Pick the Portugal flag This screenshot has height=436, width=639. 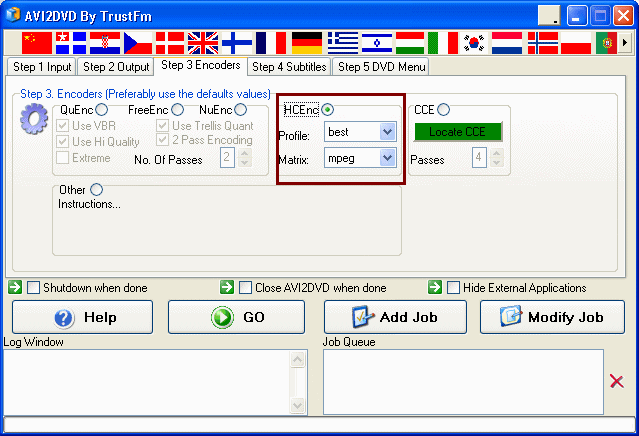click(606, 43)
